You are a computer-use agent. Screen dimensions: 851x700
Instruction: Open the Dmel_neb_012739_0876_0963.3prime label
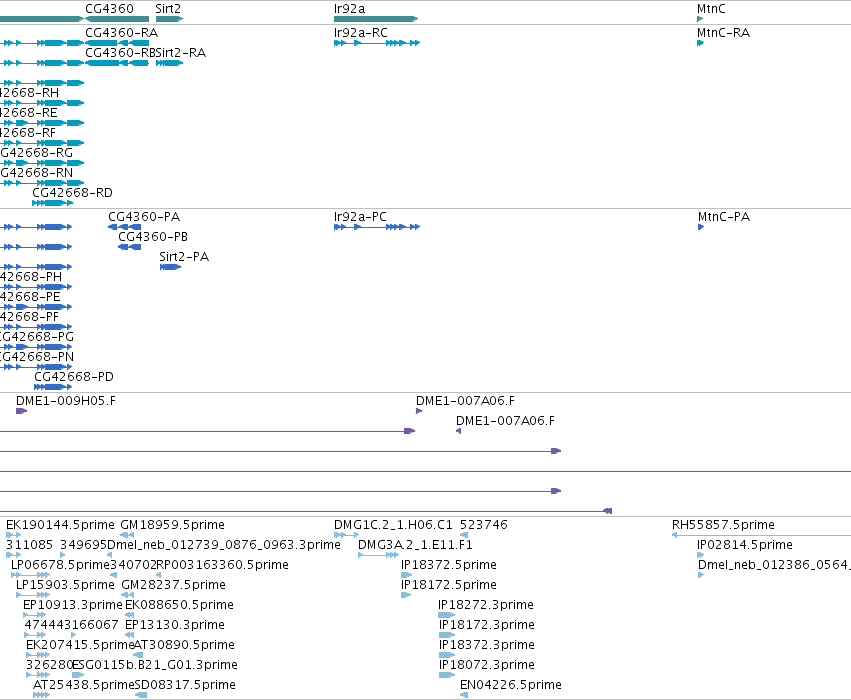(x=224, y=545)
